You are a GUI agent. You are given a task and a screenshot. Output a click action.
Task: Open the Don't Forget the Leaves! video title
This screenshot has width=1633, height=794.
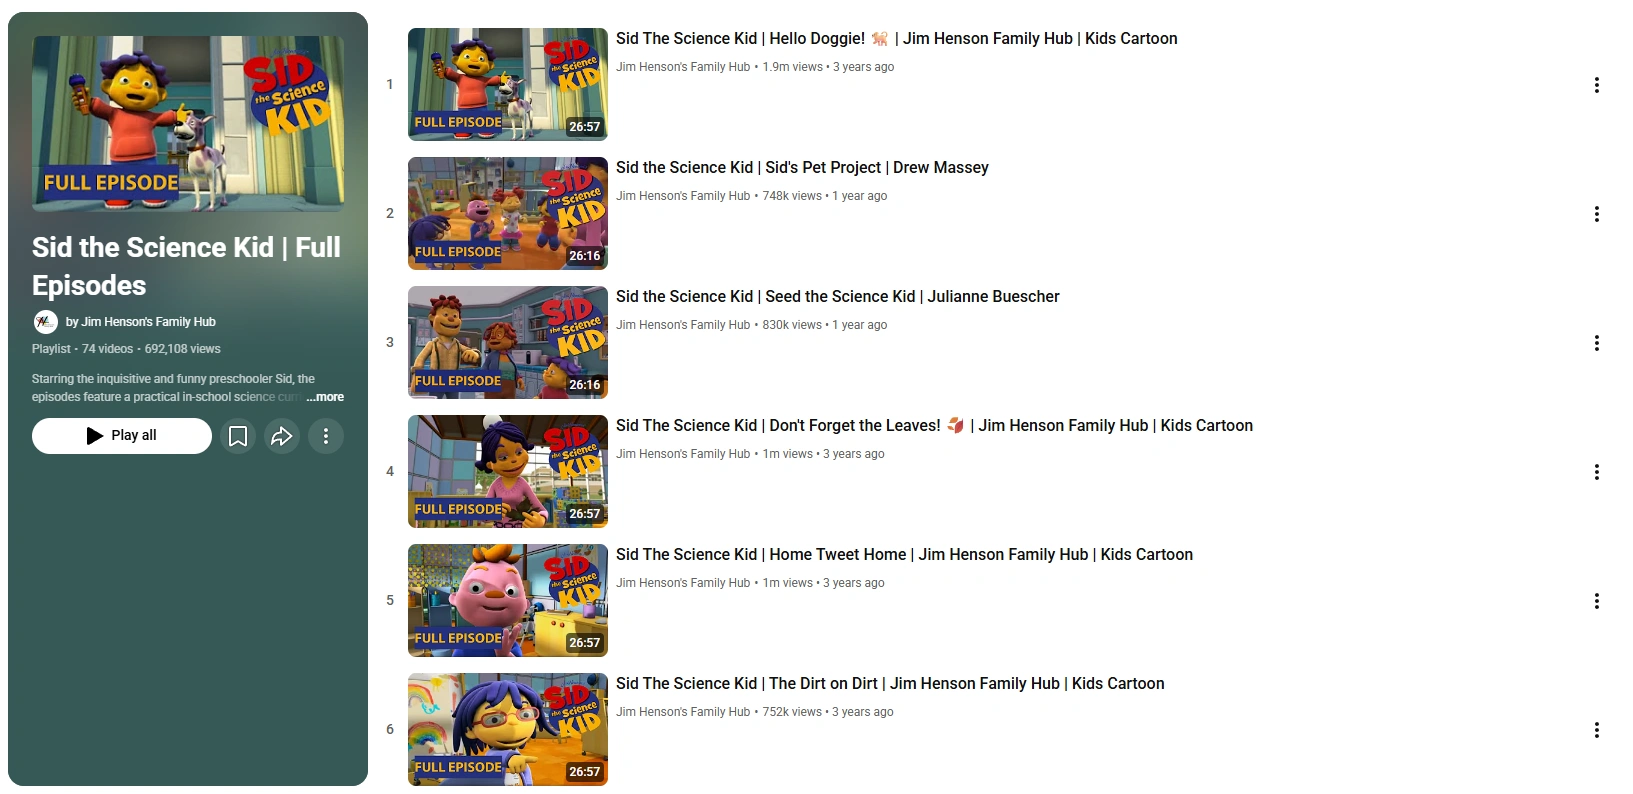pyautogui.click(x=934, y=426)
